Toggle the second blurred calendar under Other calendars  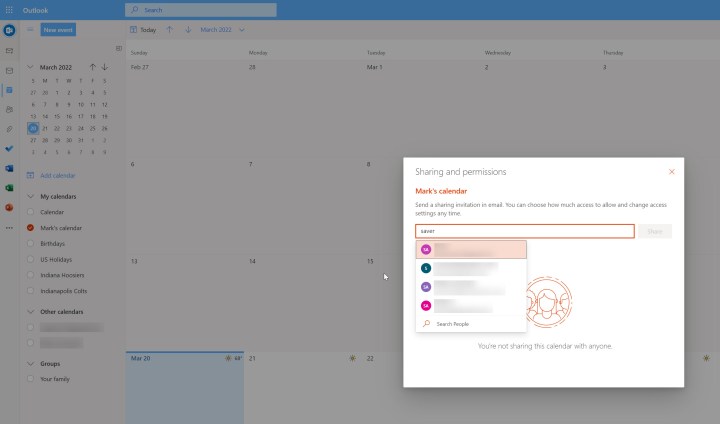click(30, 343)
